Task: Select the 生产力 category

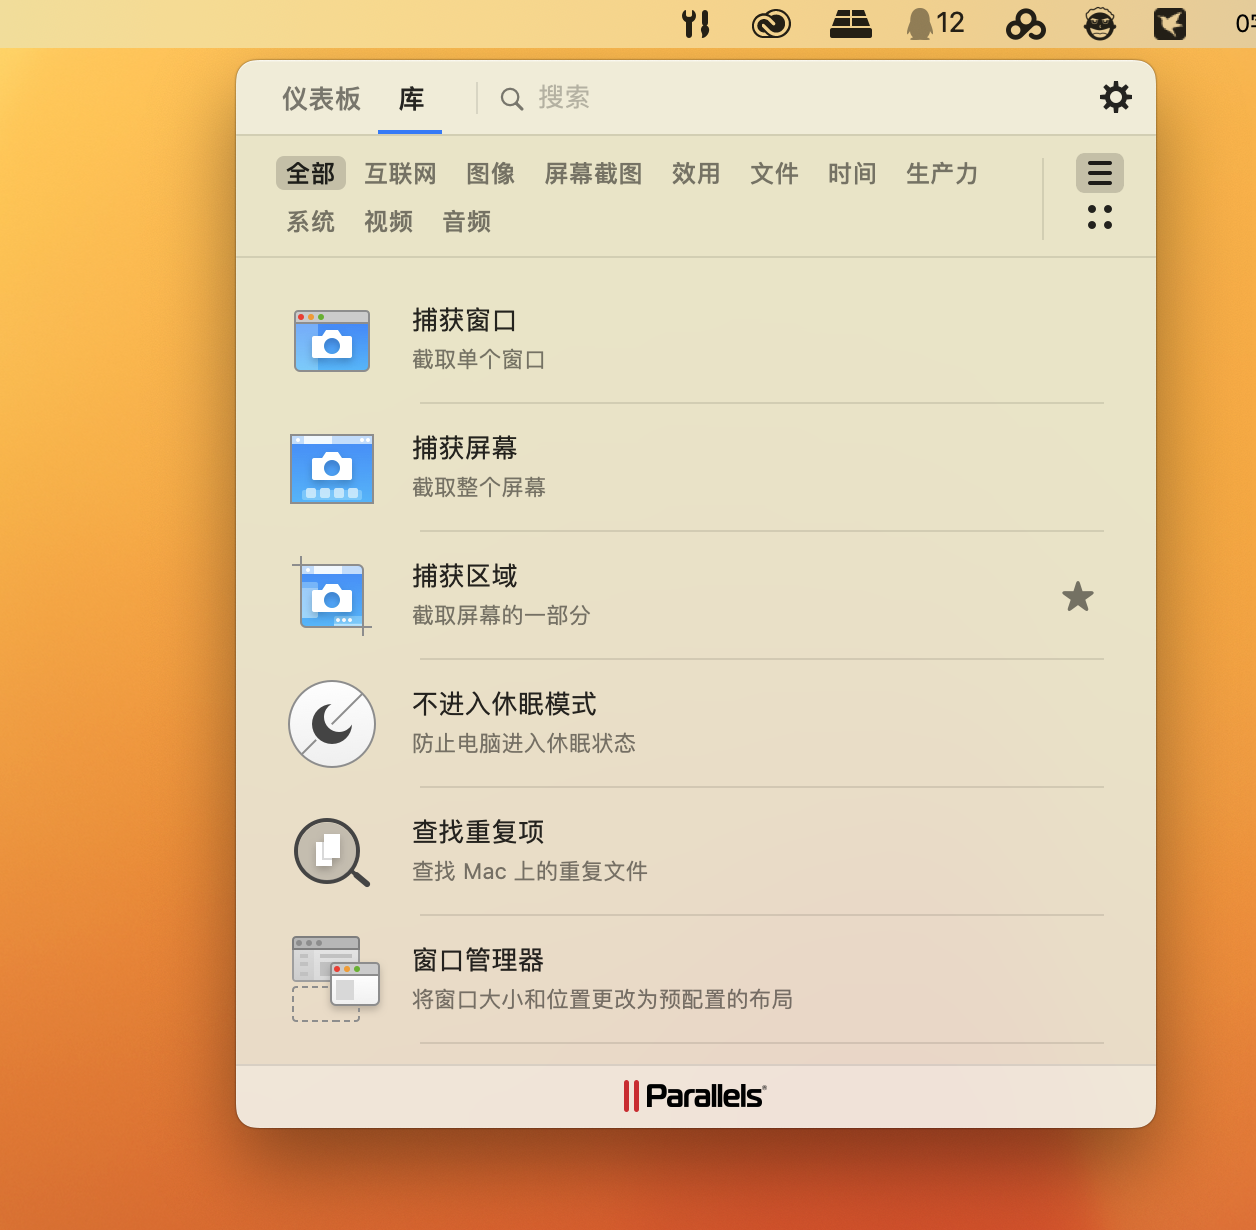Action: [x=940, y=173]
